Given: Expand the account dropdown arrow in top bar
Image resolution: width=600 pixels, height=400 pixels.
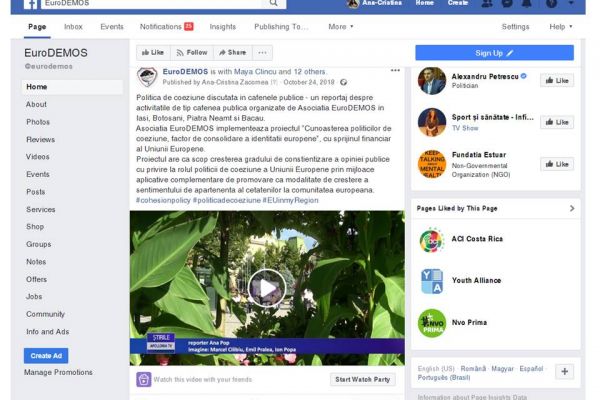Looking at the screenshot, I should (571, 3).
